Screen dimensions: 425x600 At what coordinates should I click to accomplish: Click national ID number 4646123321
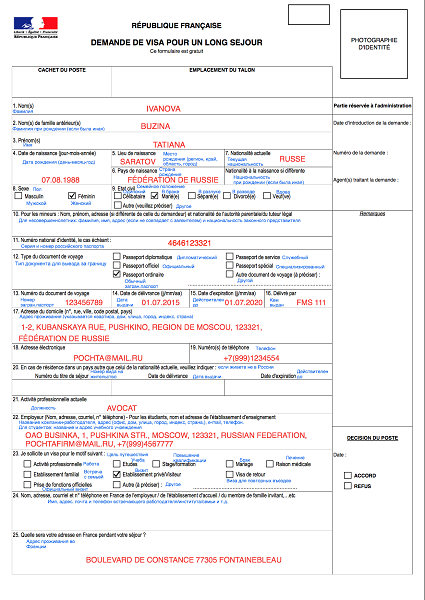(x=189, y=243)
